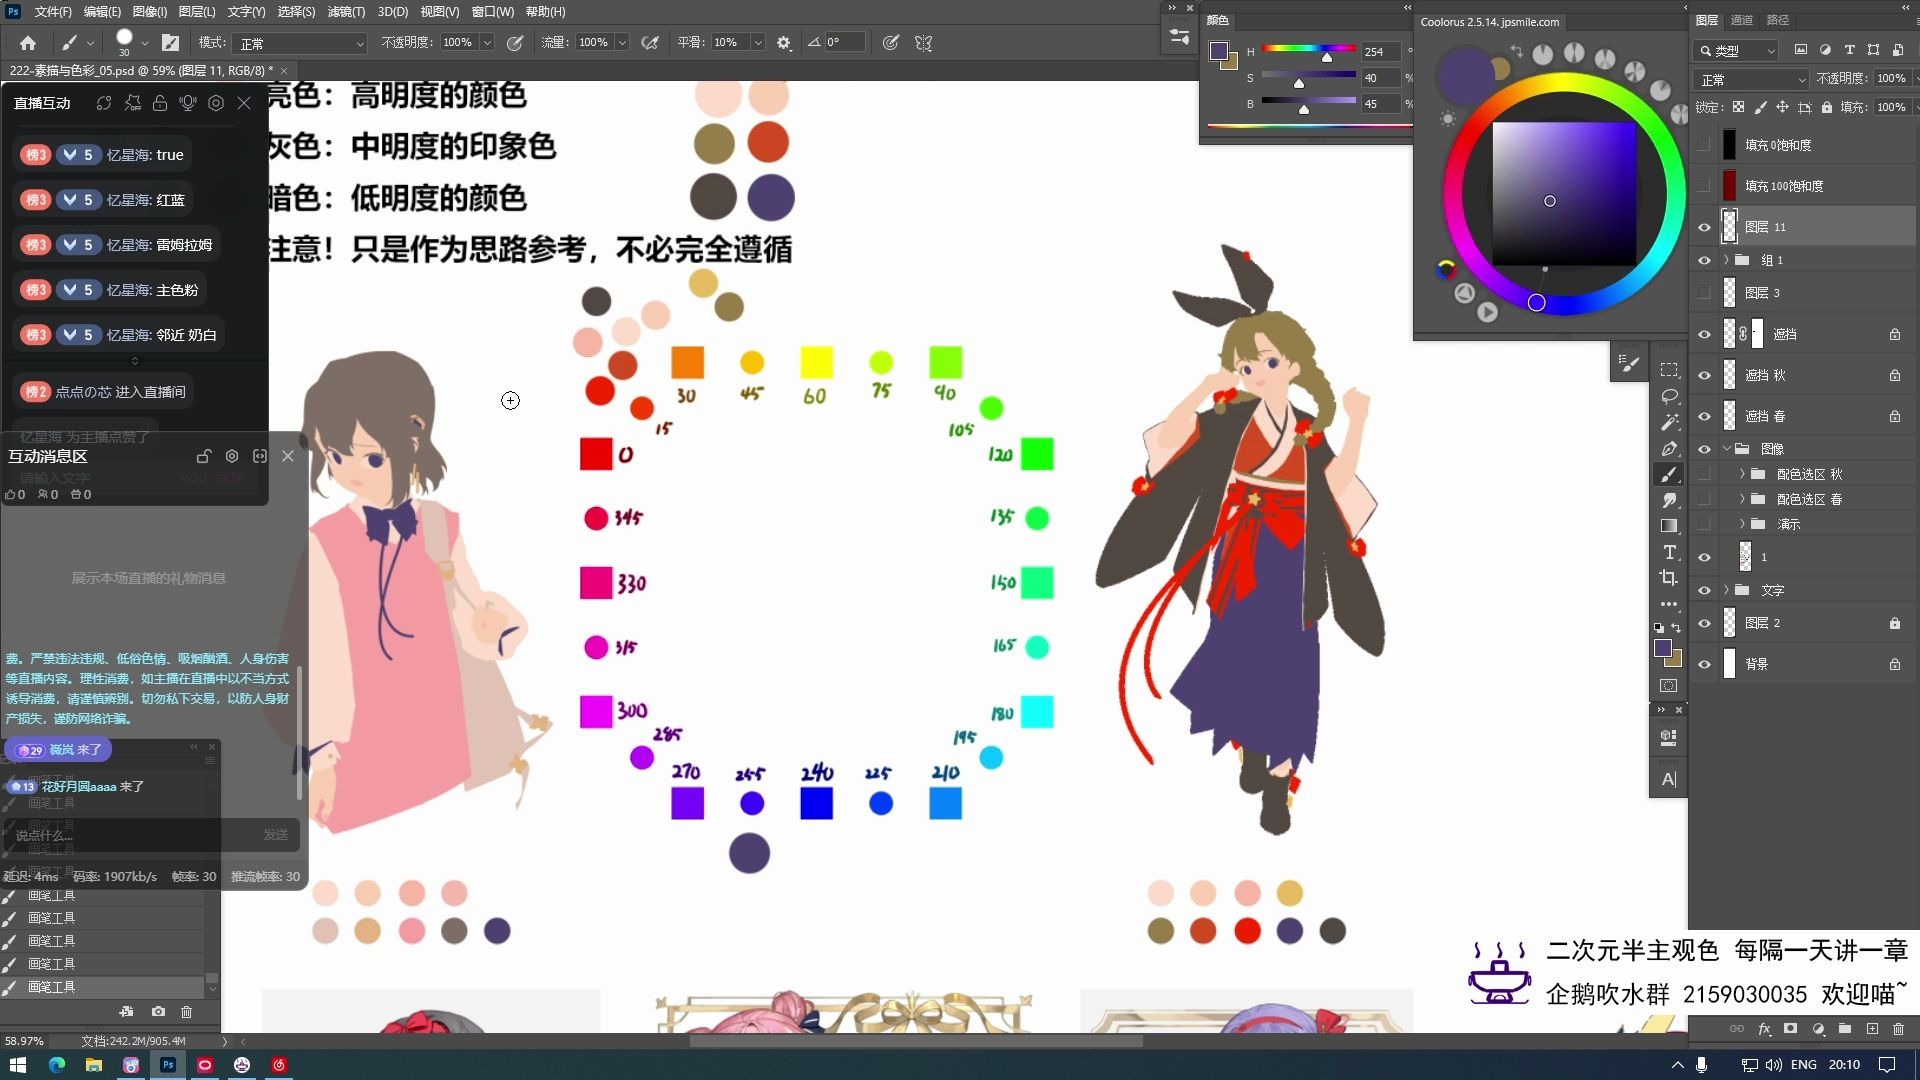Open Brush Settings panel icon in dock

[1630, 363]
